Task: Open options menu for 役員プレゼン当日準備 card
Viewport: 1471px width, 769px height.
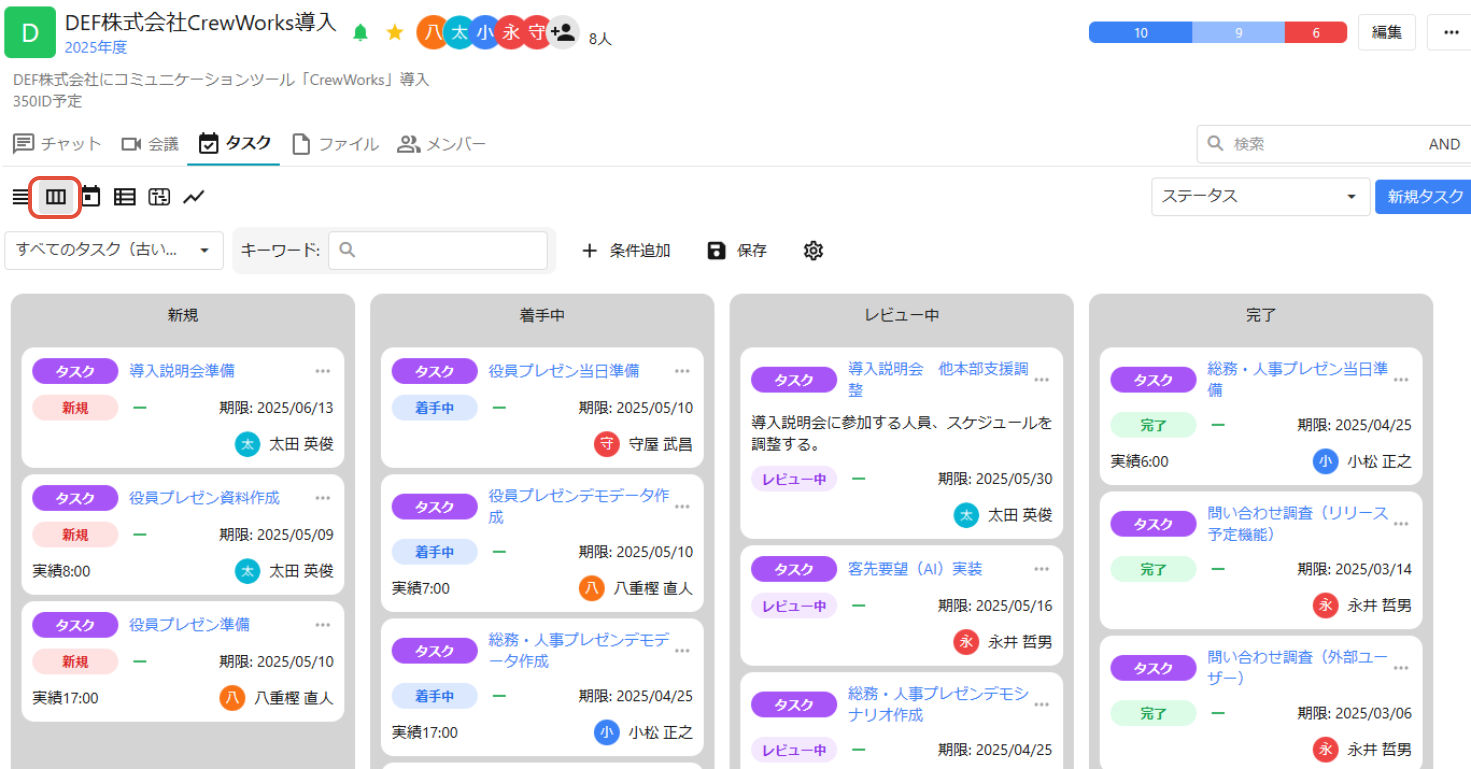Action: click(x=682, y=371)
